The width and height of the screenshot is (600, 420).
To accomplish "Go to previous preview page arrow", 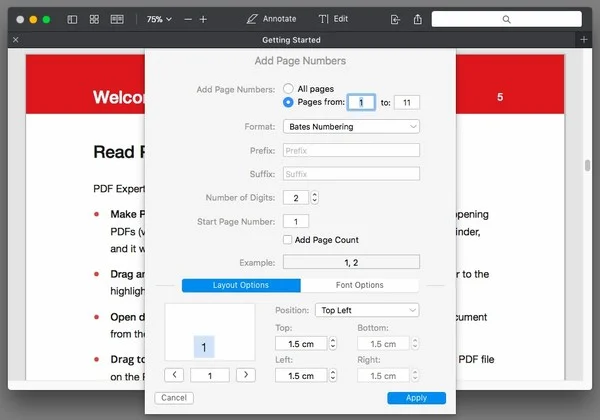I will pos(174,375).
